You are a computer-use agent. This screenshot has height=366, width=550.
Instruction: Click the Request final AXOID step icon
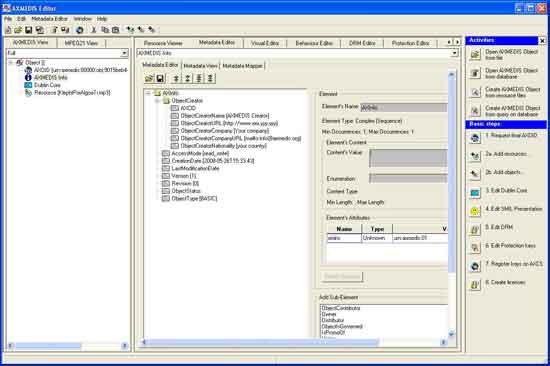point(475,138)
